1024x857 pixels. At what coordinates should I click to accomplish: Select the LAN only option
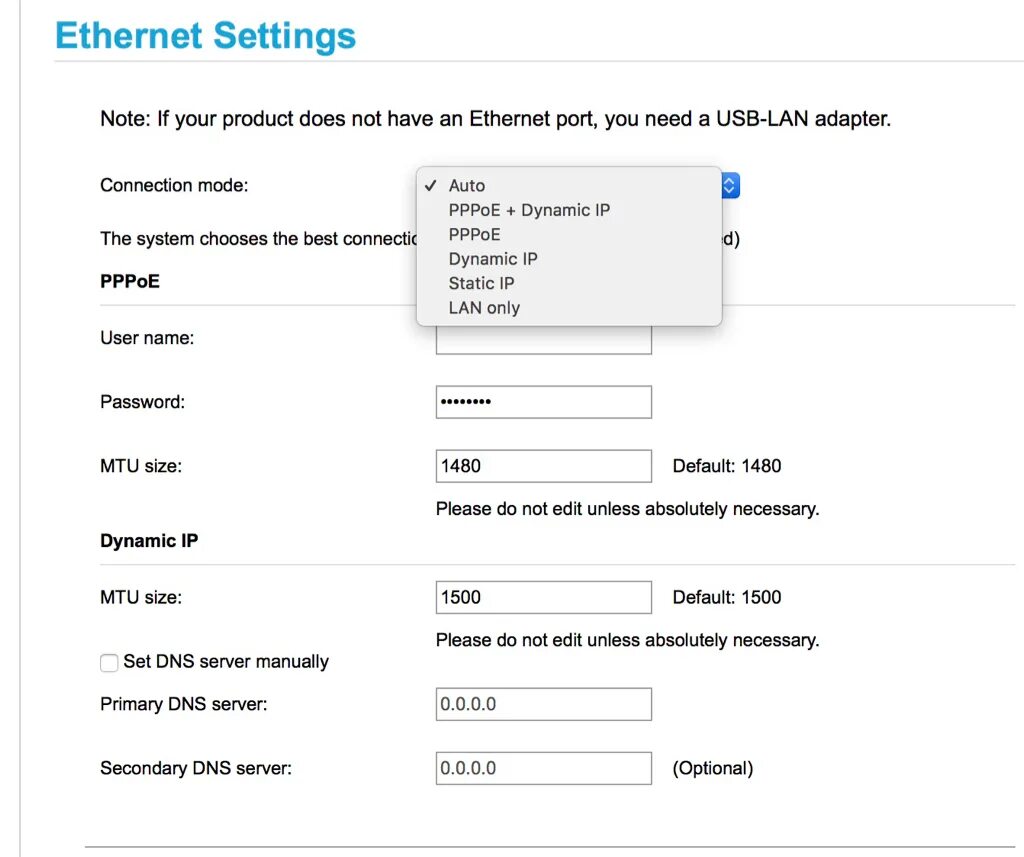484,308
